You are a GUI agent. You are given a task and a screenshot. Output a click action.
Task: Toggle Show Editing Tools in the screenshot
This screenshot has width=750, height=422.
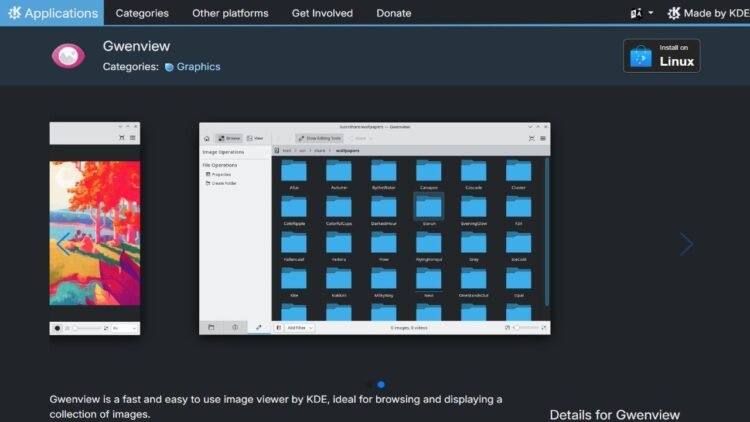(x=319, y=138)
